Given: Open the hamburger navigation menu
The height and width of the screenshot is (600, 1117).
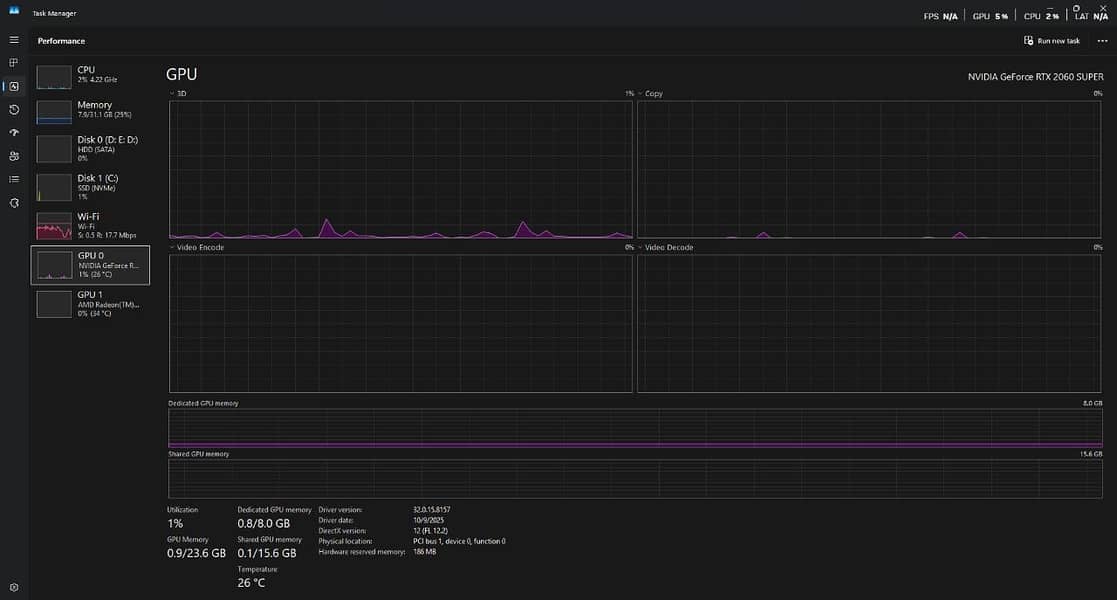Looking at the screenshot, I should 14,40.
